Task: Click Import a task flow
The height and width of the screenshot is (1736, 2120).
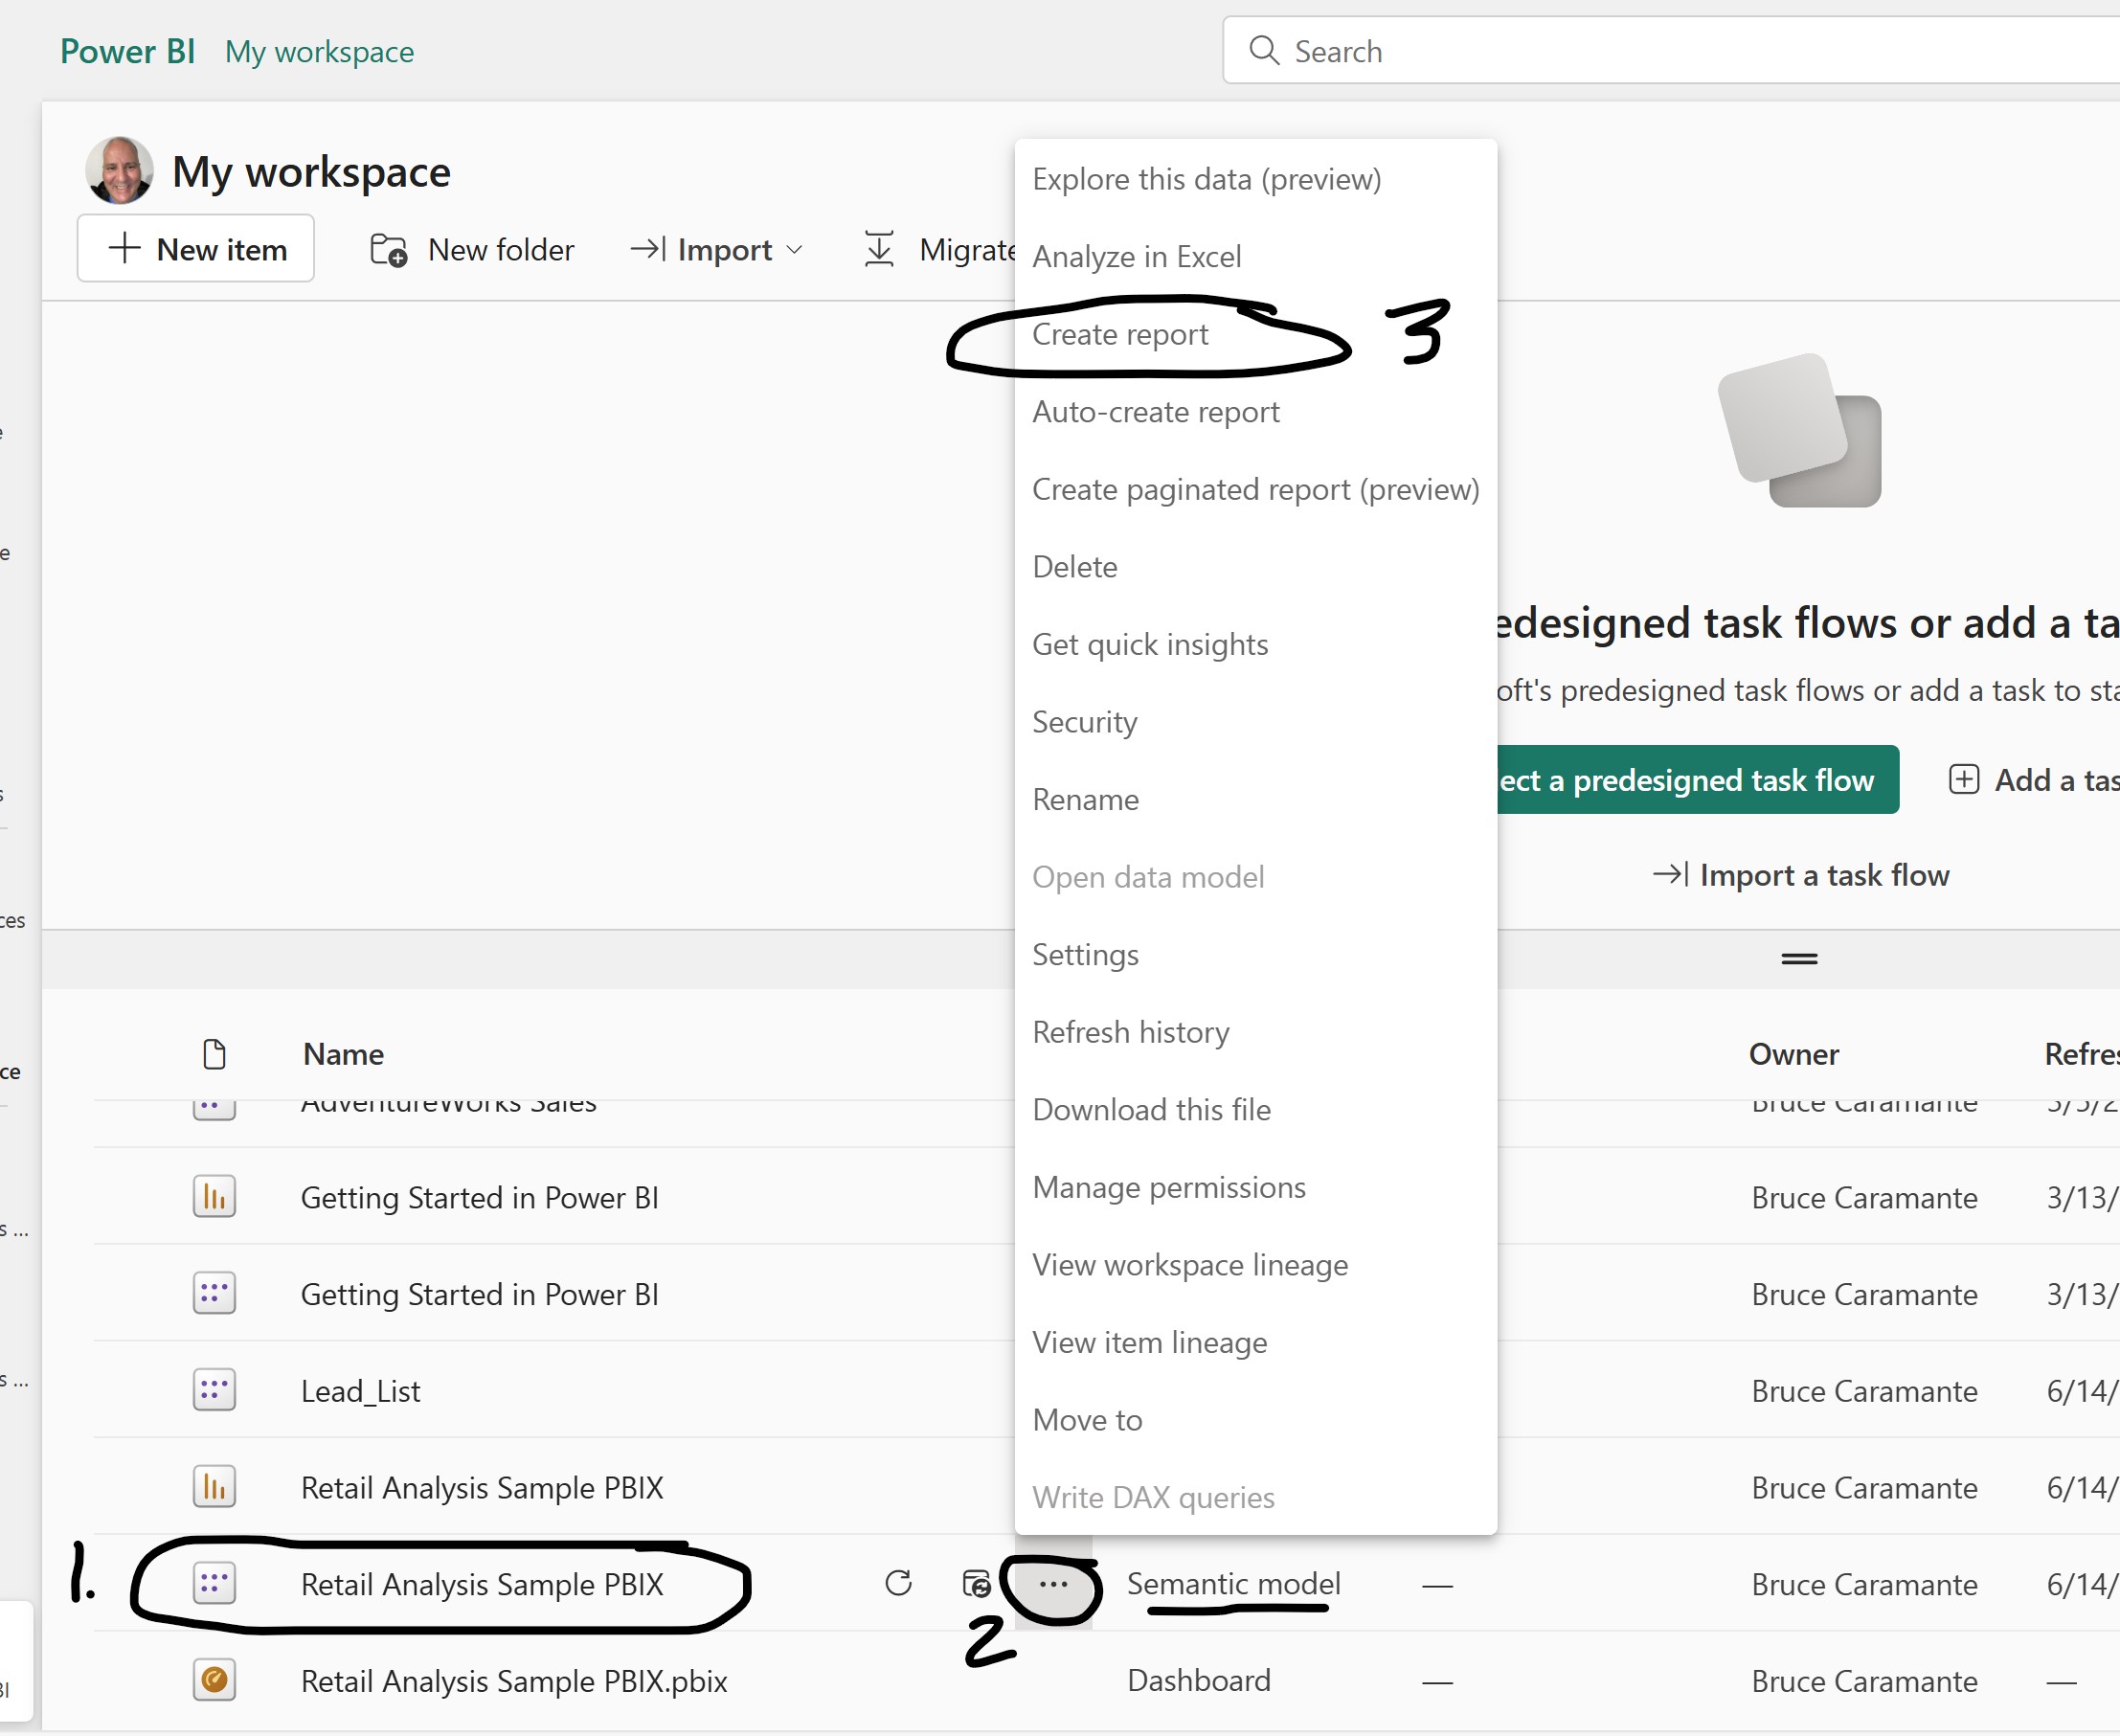Action: tap(1801, 875)
